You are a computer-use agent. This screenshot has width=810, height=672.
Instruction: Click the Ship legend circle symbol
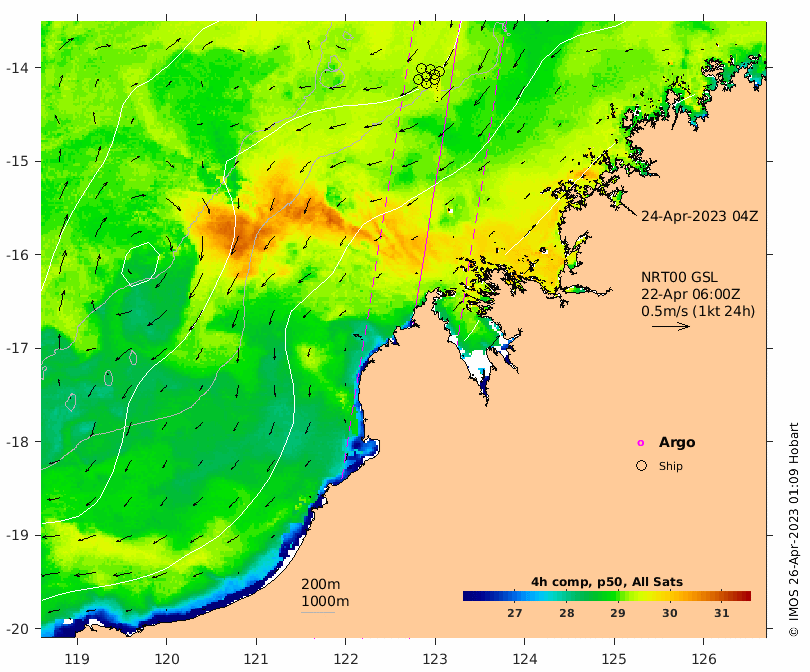tap(642, 466)
